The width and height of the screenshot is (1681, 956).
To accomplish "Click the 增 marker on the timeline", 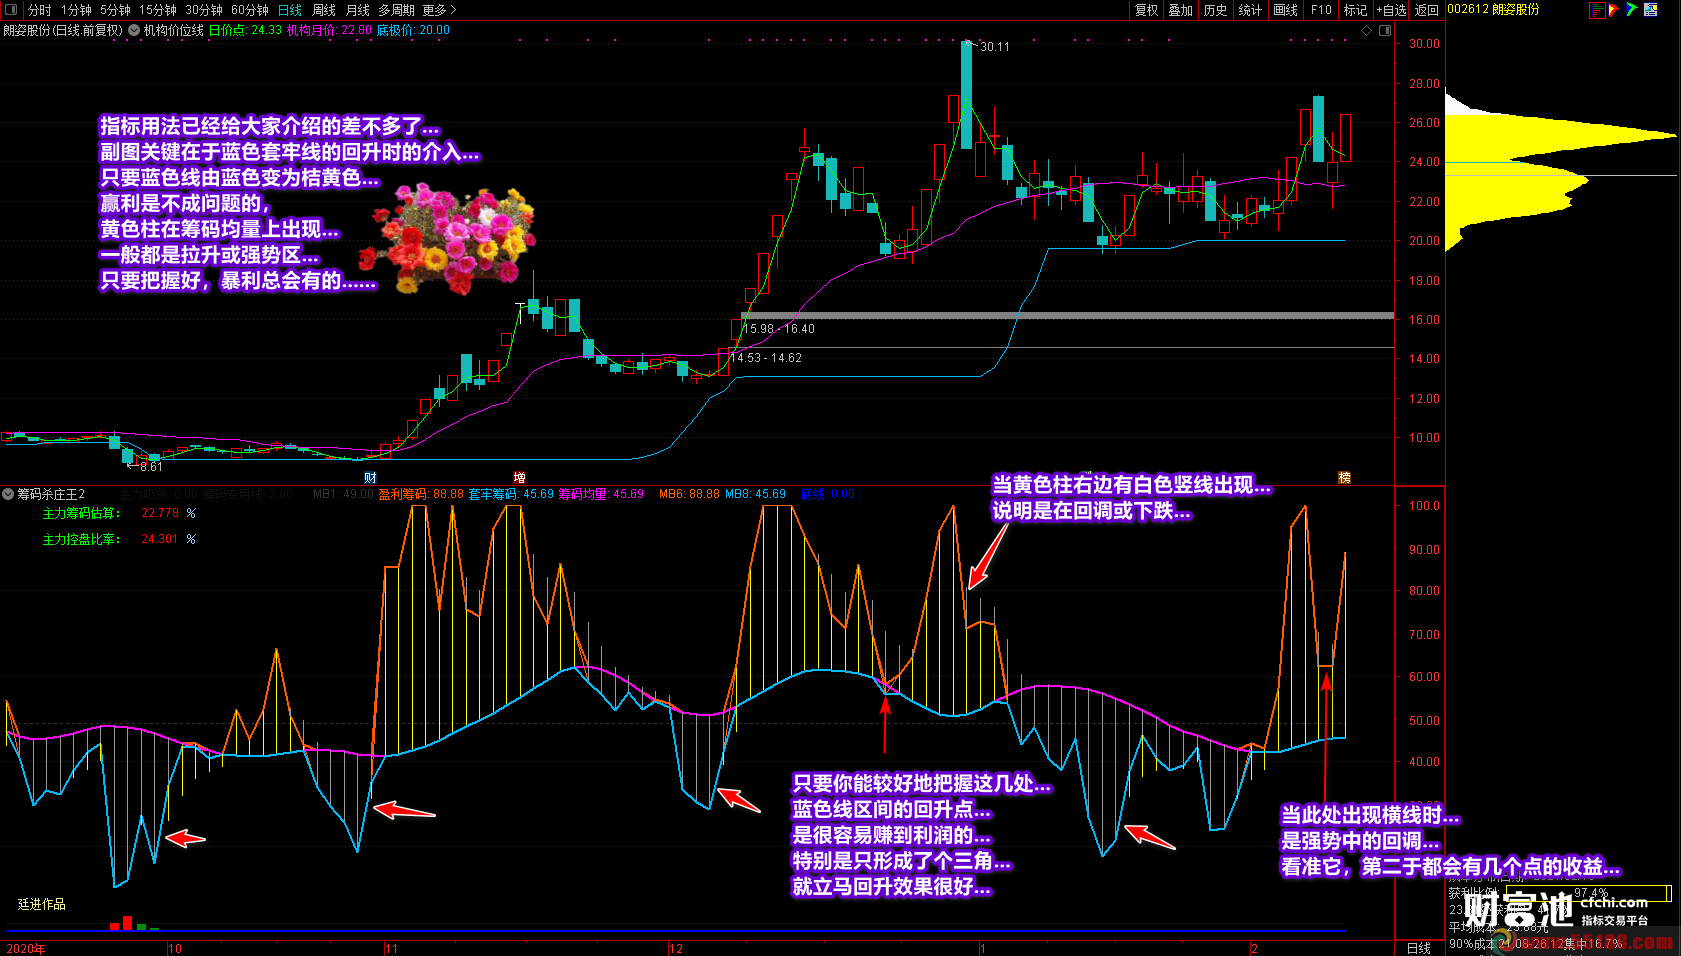I will click(519, 478).
